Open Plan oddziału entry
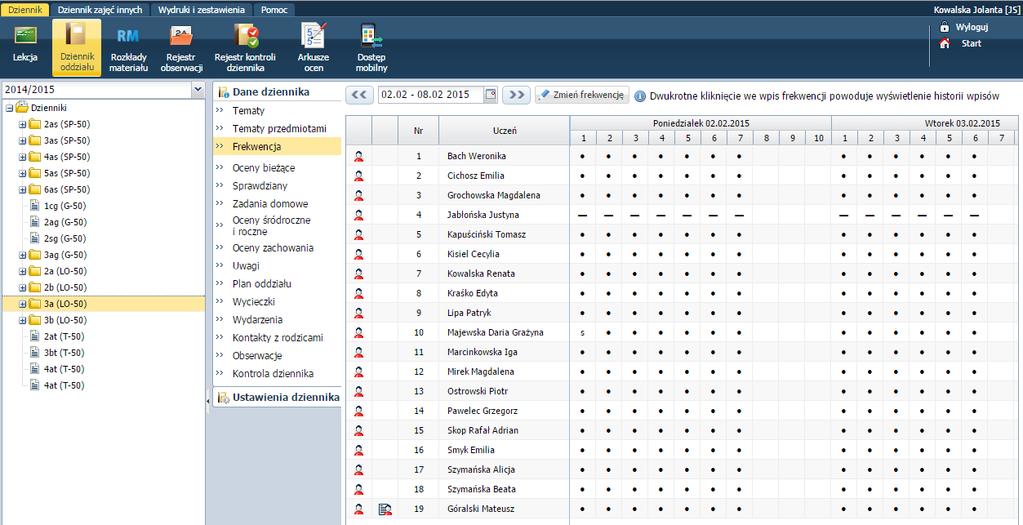 pos(262,284)
